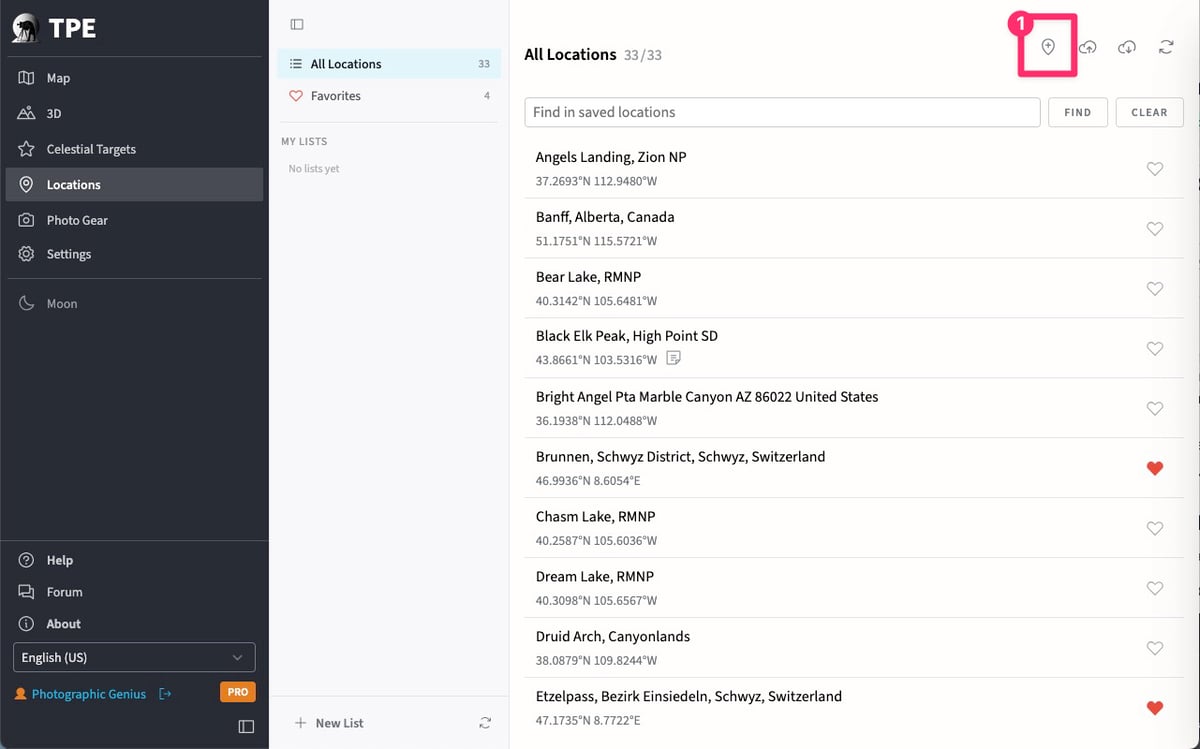This screenshot has height=749, width=1200.
Task: Favorite Chasm Lake, RMNP
Action: (x=1154, y=528)
